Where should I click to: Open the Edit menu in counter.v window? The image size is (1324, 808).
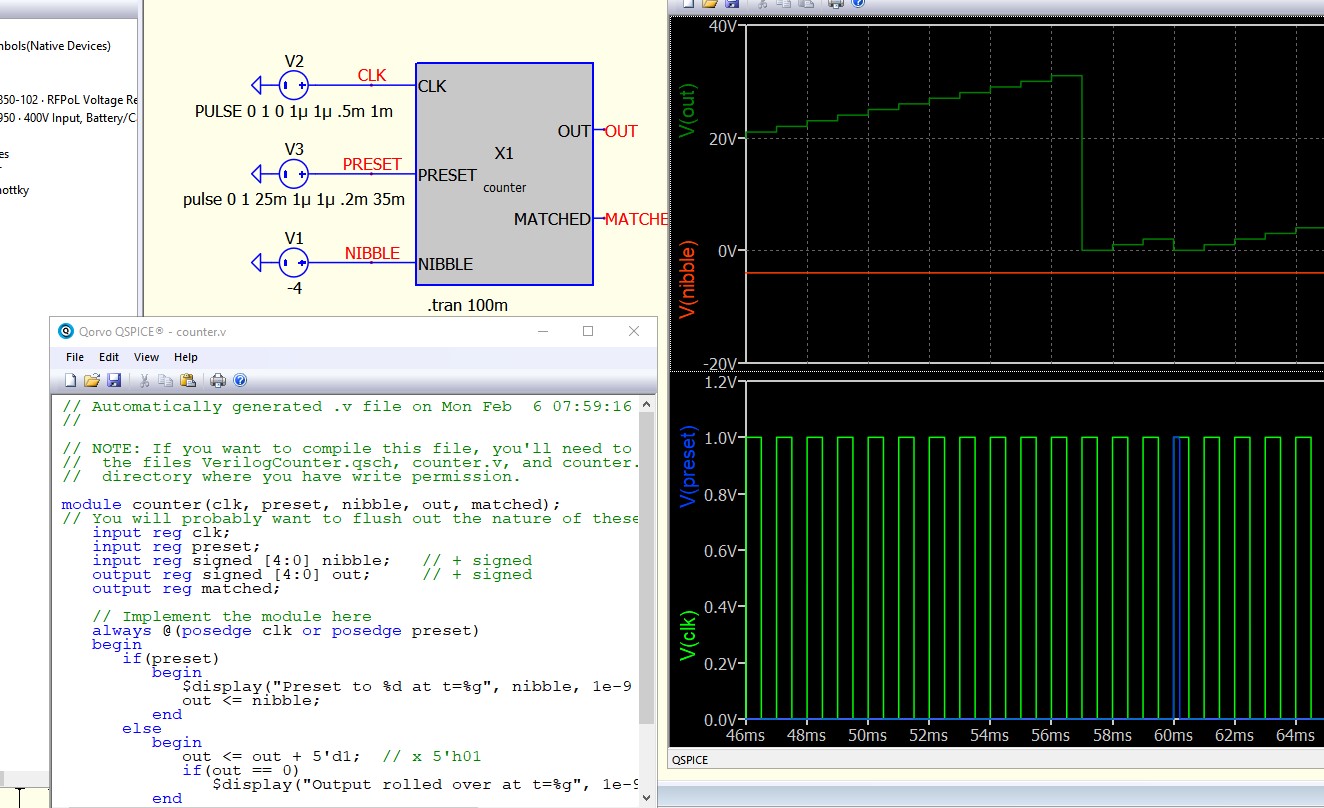[109, 357]
